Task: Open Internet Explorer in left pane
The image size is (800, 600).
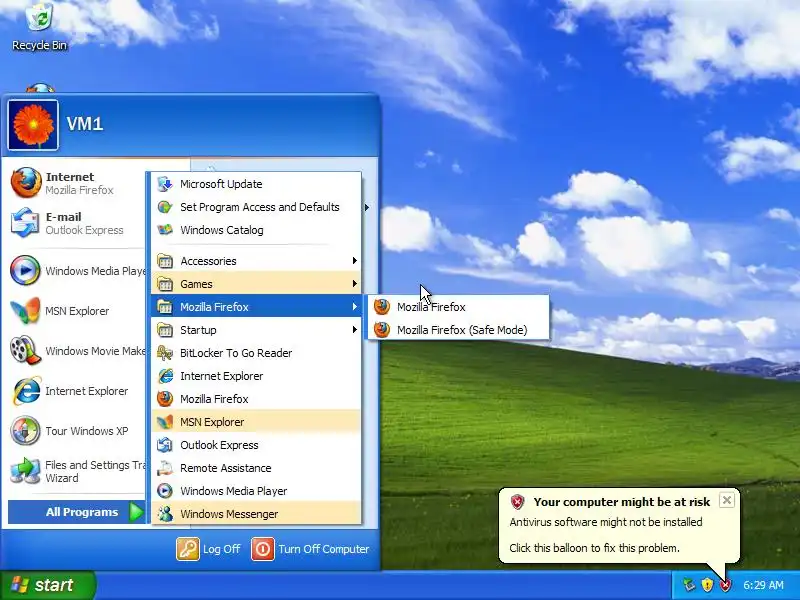Action: point(77,391)
